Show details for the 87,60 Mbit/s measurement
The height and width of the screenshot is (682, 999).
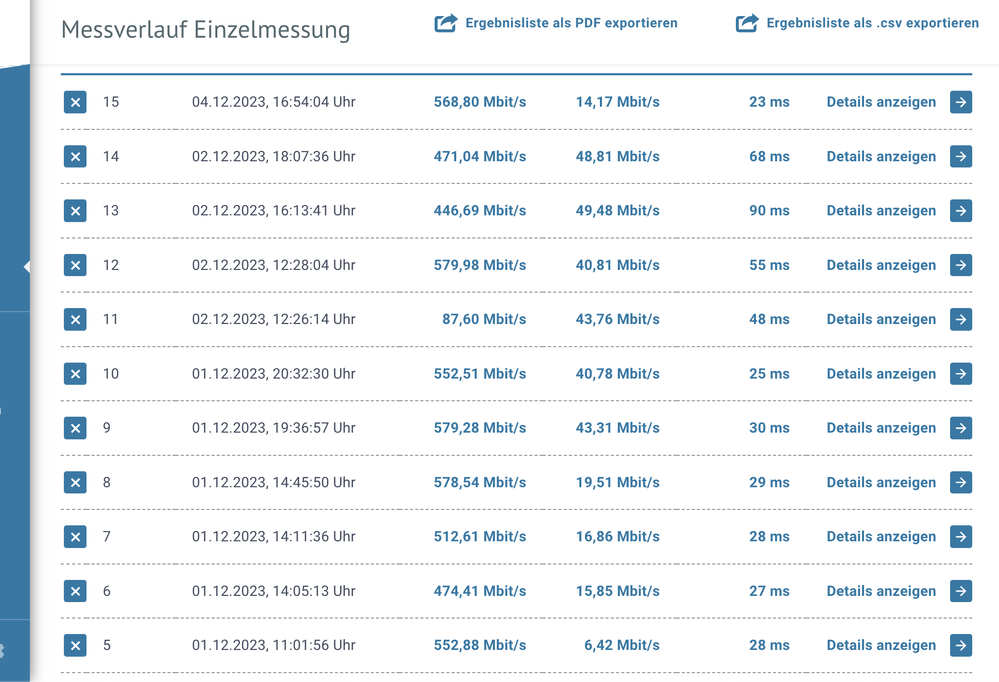point(881,320)
